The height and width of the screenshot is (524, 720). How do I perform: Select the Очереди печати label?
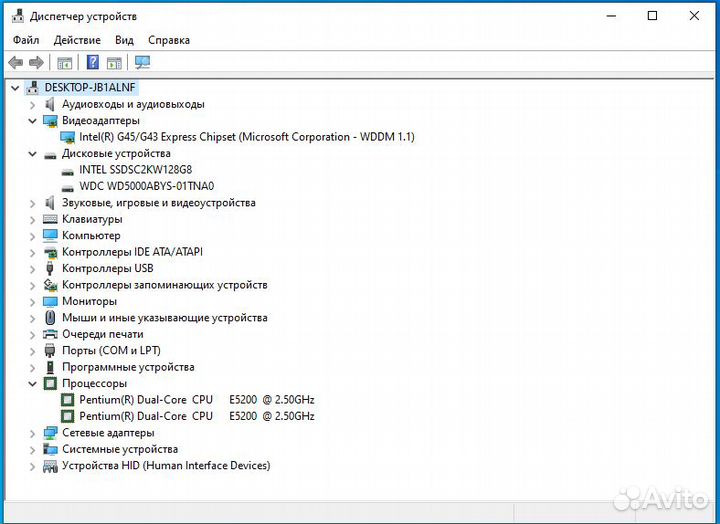(x=103, y=334)
